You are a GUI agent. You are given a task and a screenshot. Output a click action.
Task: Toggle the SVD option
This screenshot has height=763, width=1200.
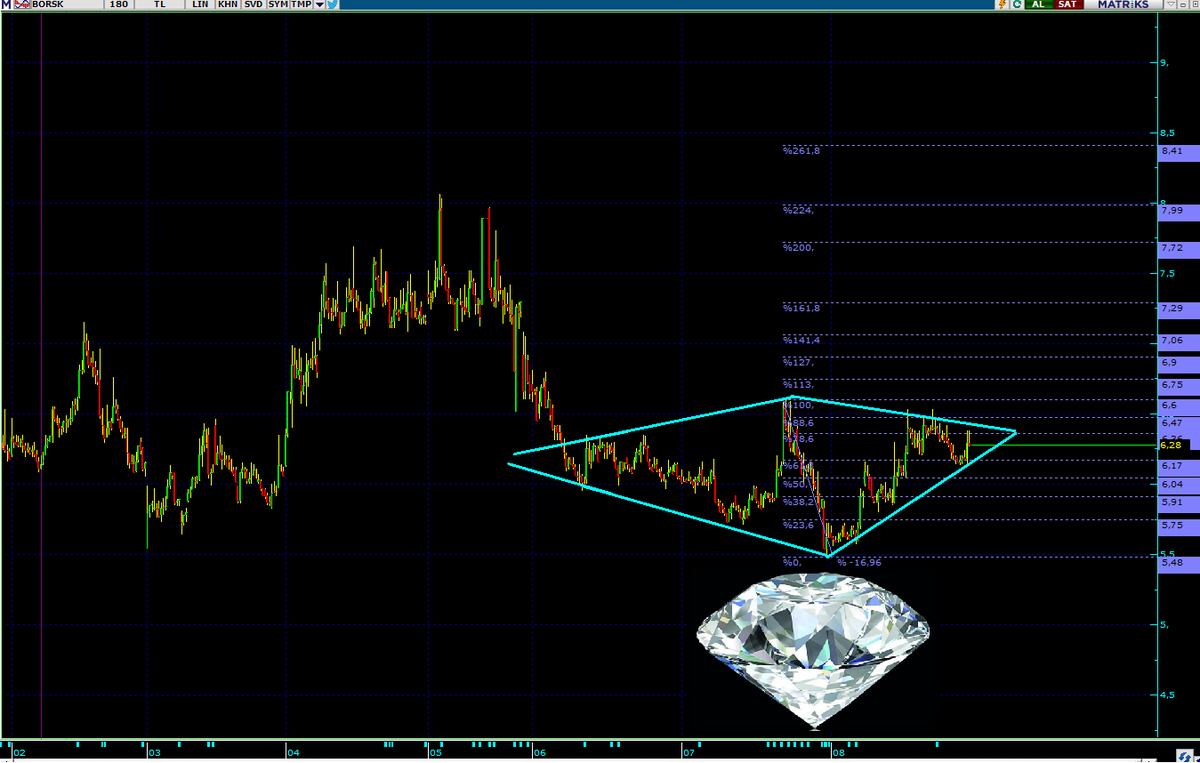coord(253,5)
